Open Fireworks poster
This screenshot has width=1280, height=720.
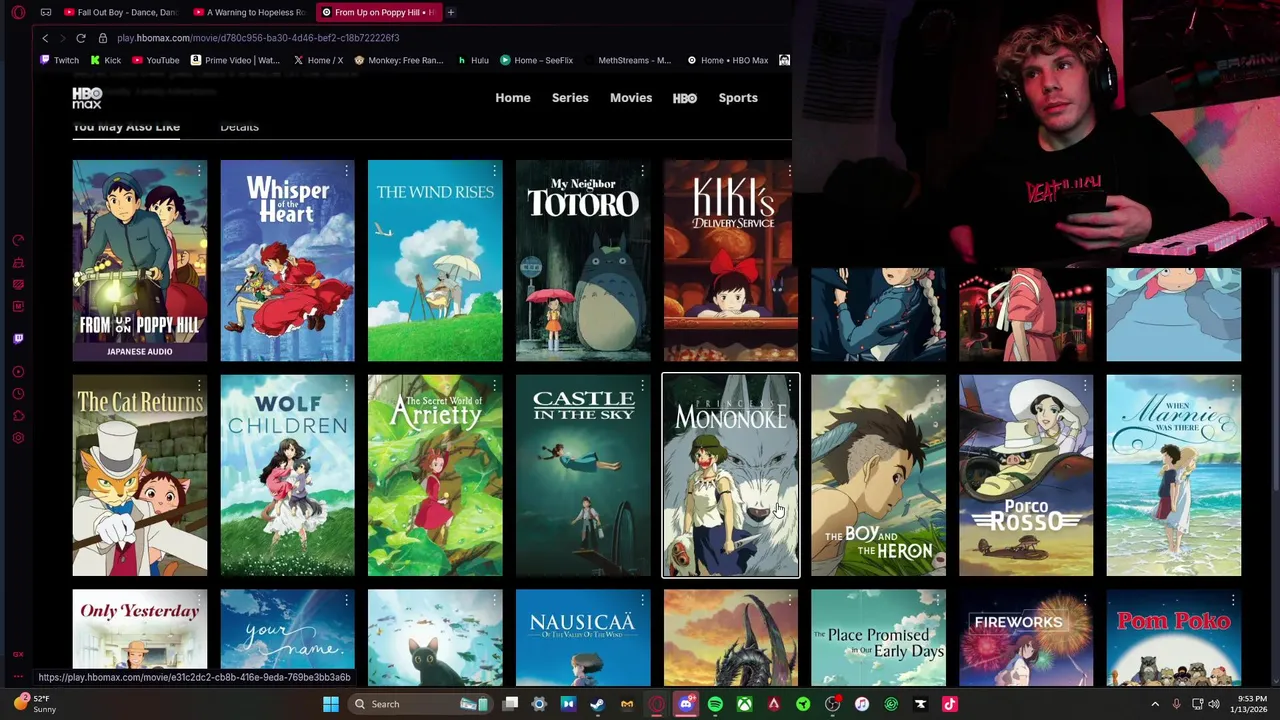tap(1026, 638)
